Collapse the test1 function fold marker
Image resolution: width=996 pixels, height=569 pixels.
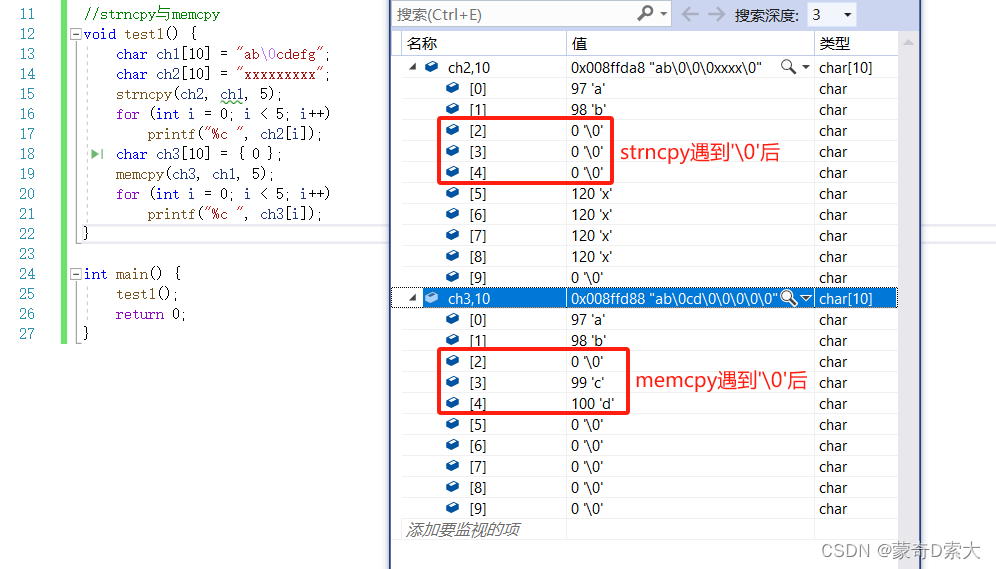pos(76,34)
